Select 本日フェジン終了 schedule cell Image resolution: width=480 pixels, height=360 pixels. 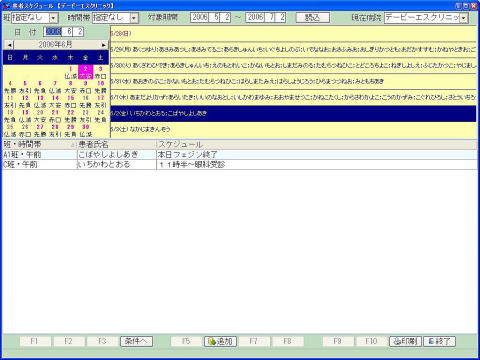pyautogui.click(x=317, y=155)
